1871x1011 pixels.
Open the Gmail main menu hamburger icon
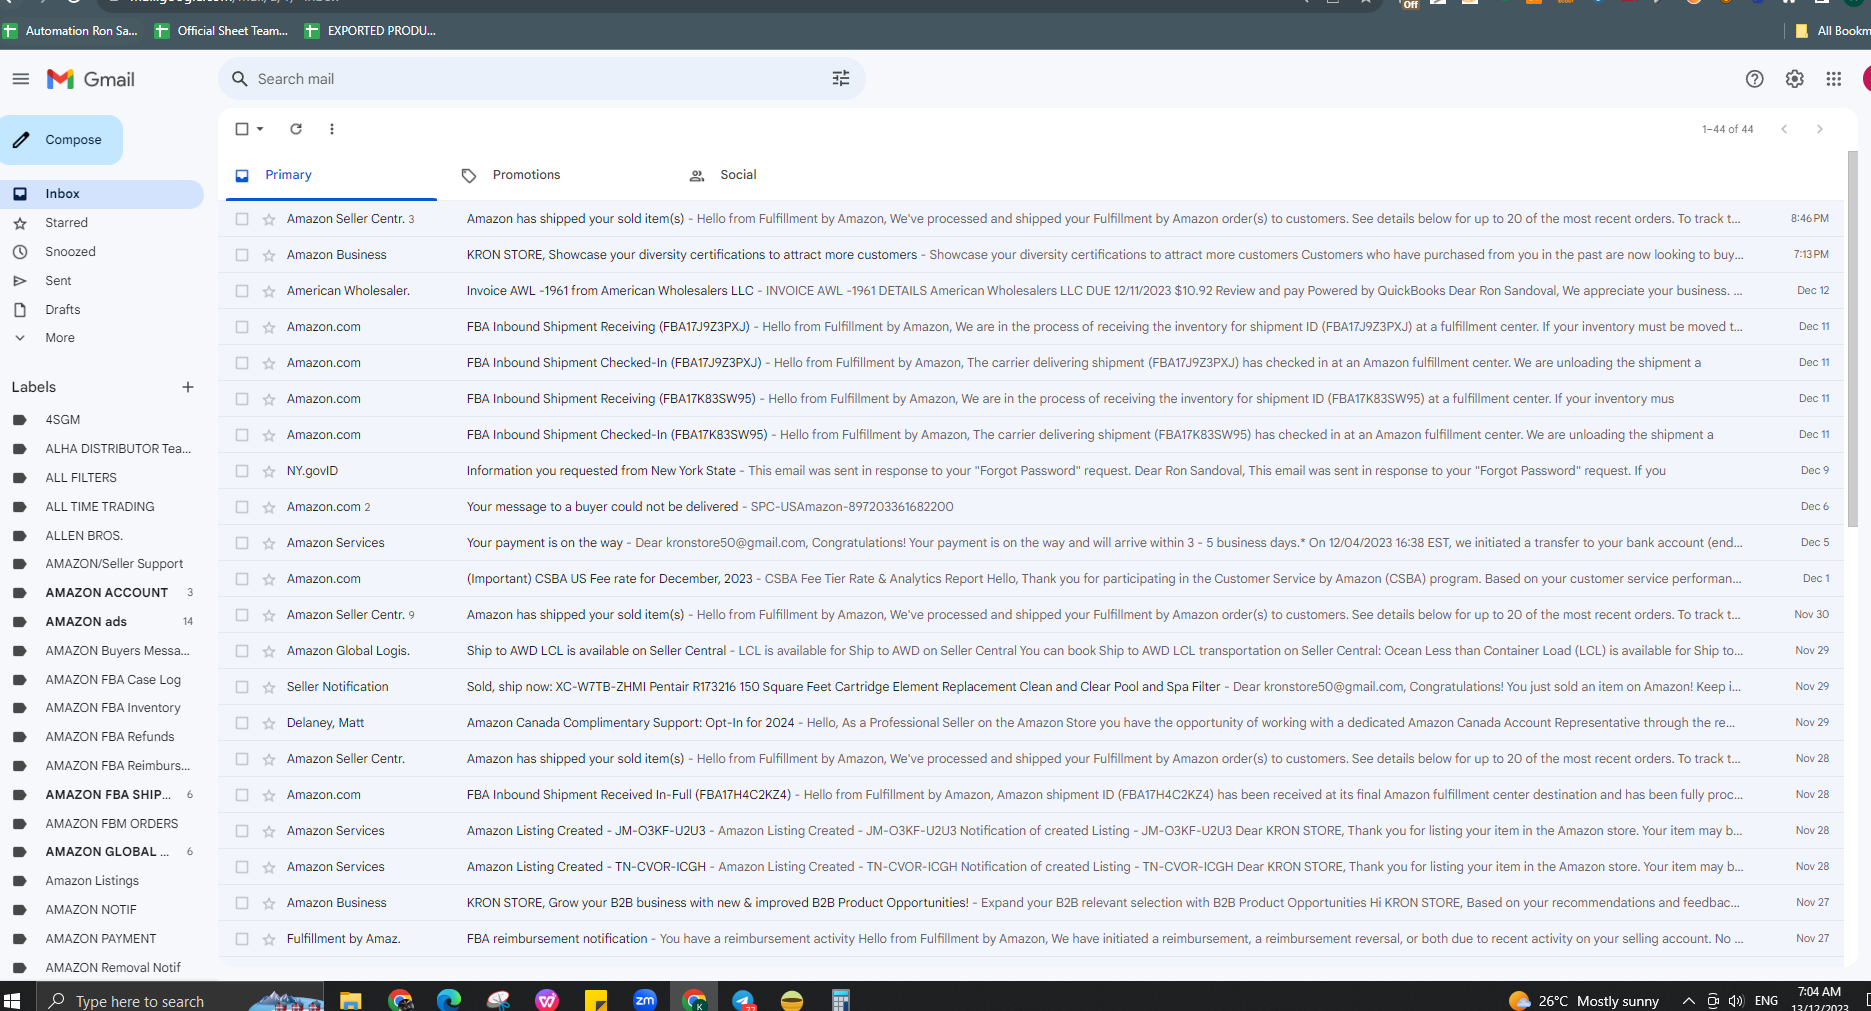click(20, 79)
